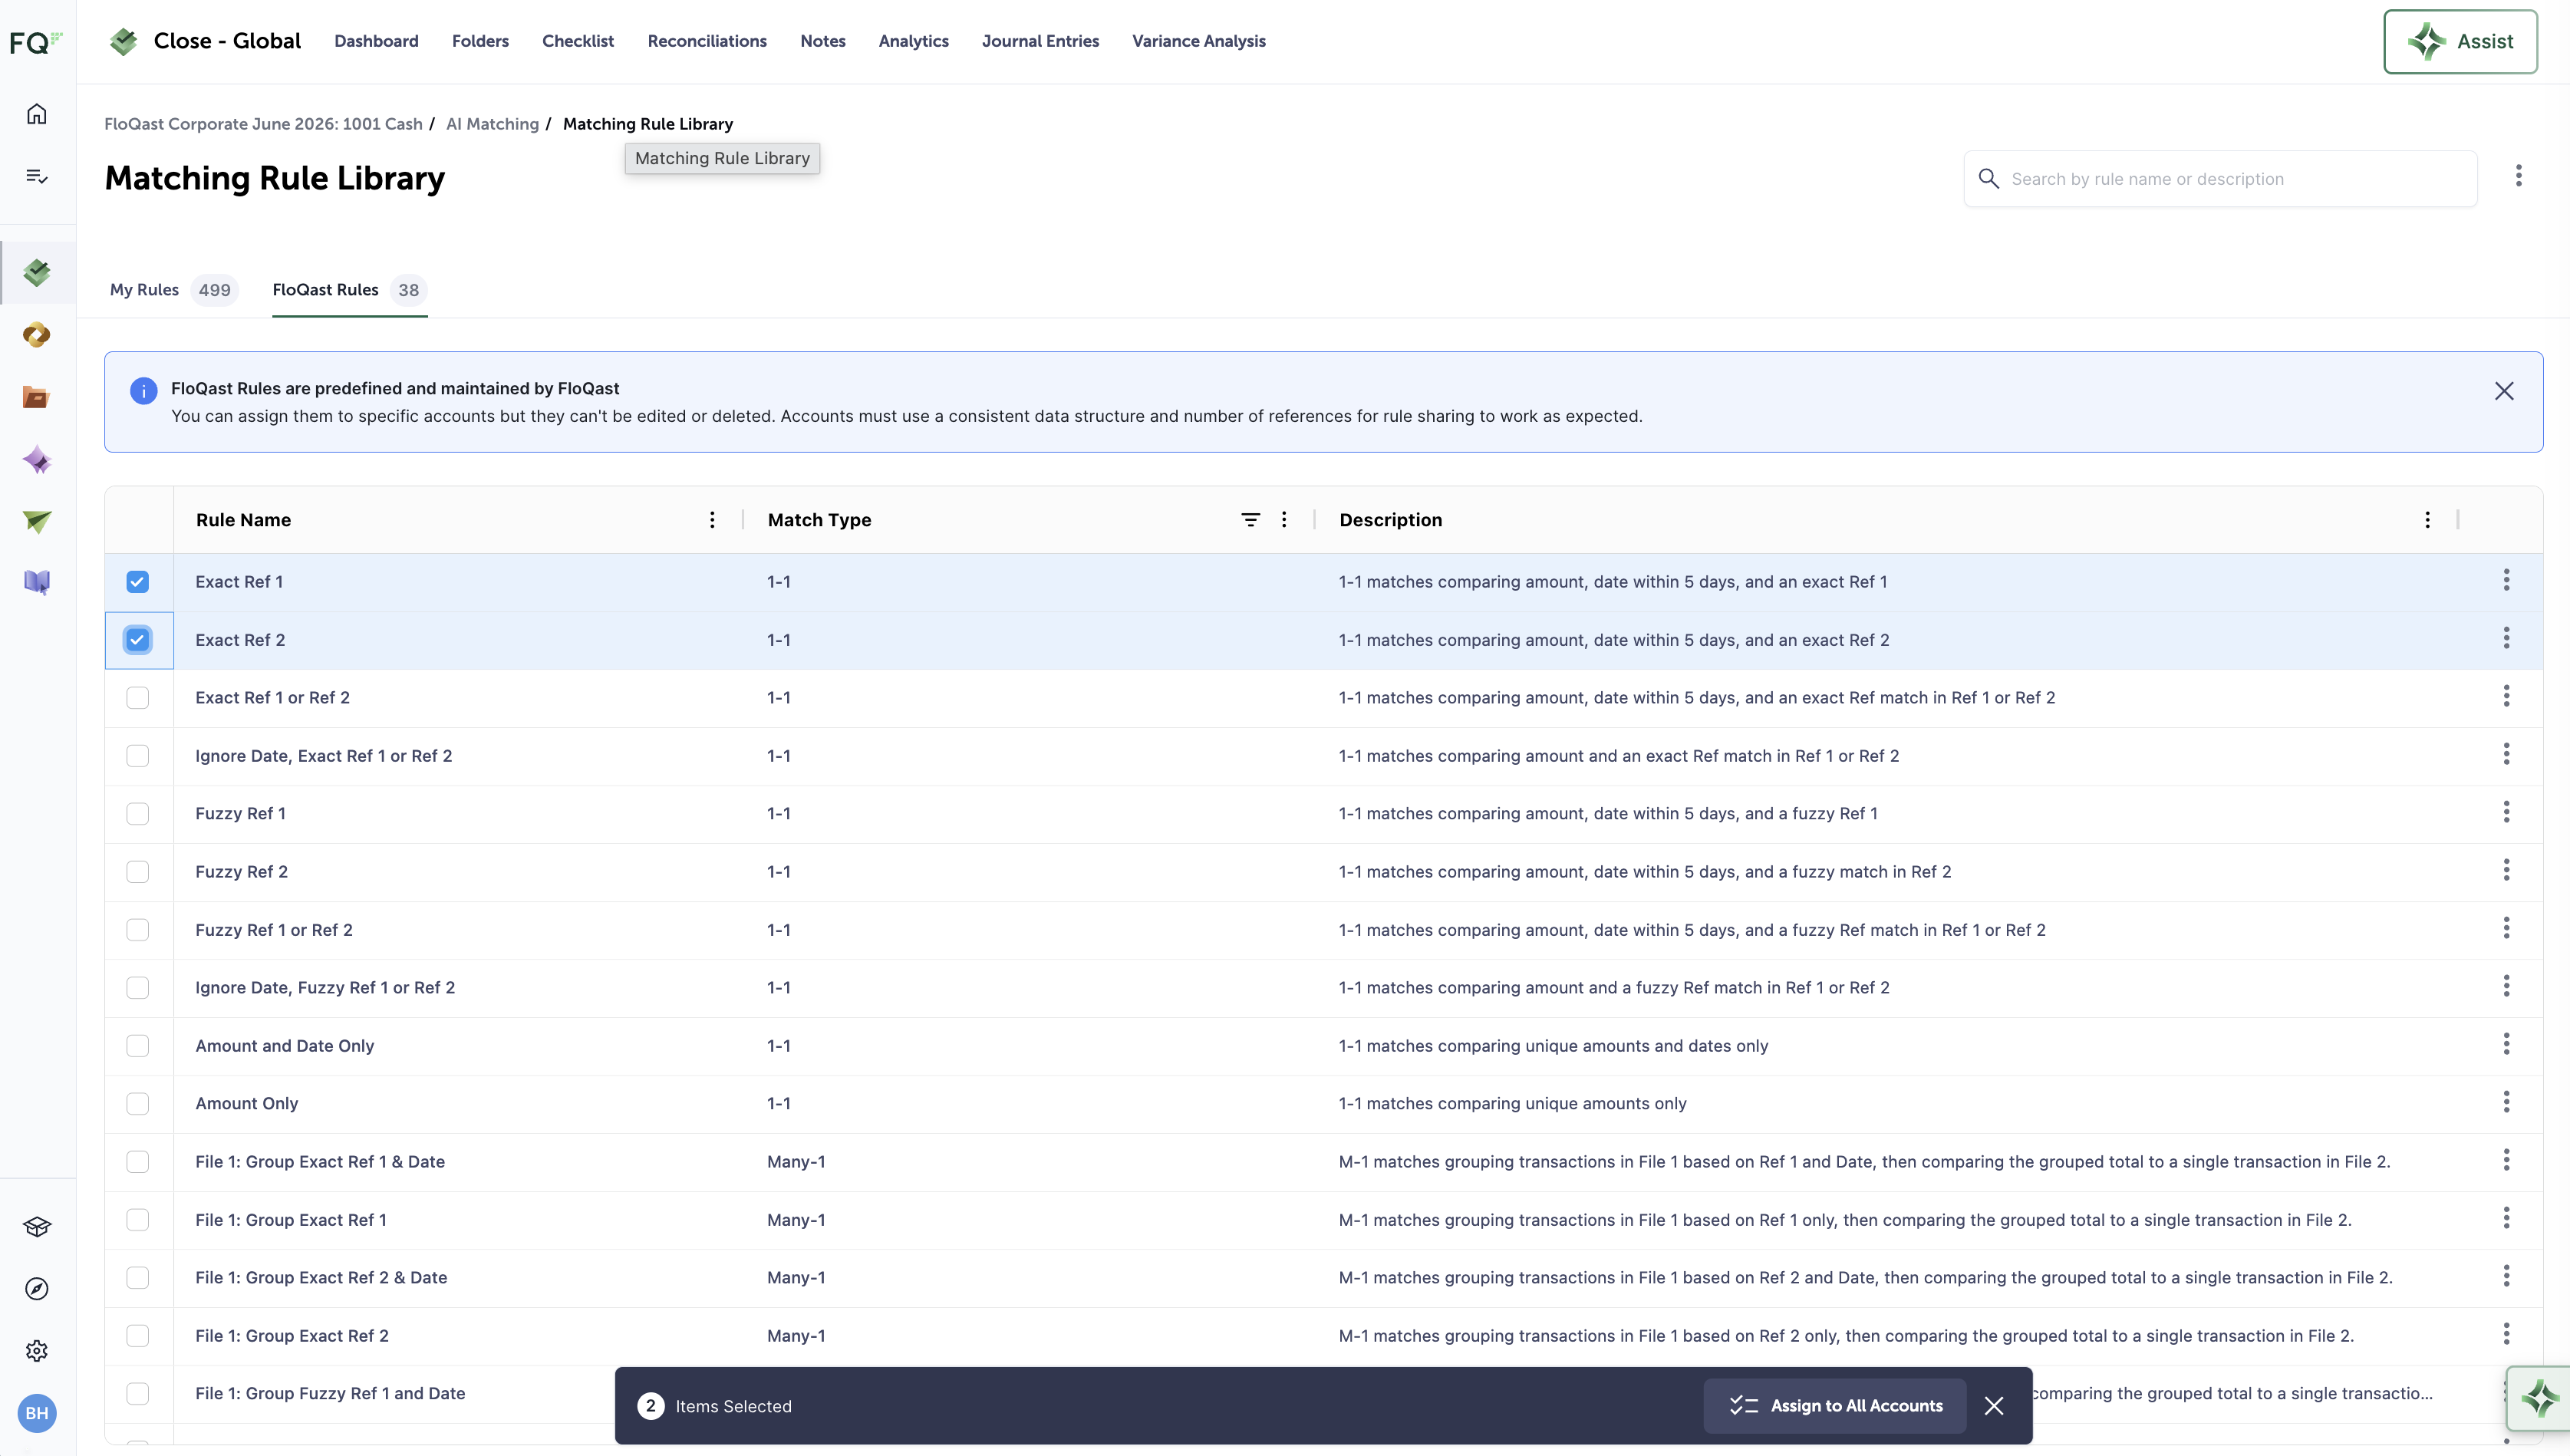
Task: Open row actions menu for Exact Ref 1
Action: tap(2506, 580)
